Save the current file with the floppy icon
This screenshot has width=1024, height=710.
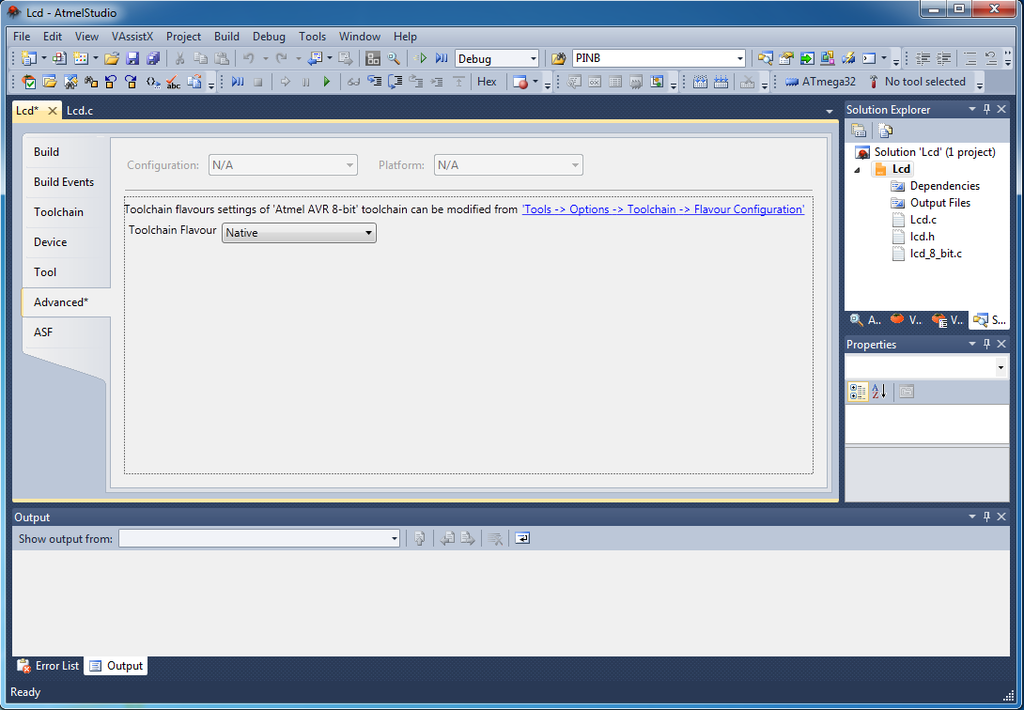133,58
